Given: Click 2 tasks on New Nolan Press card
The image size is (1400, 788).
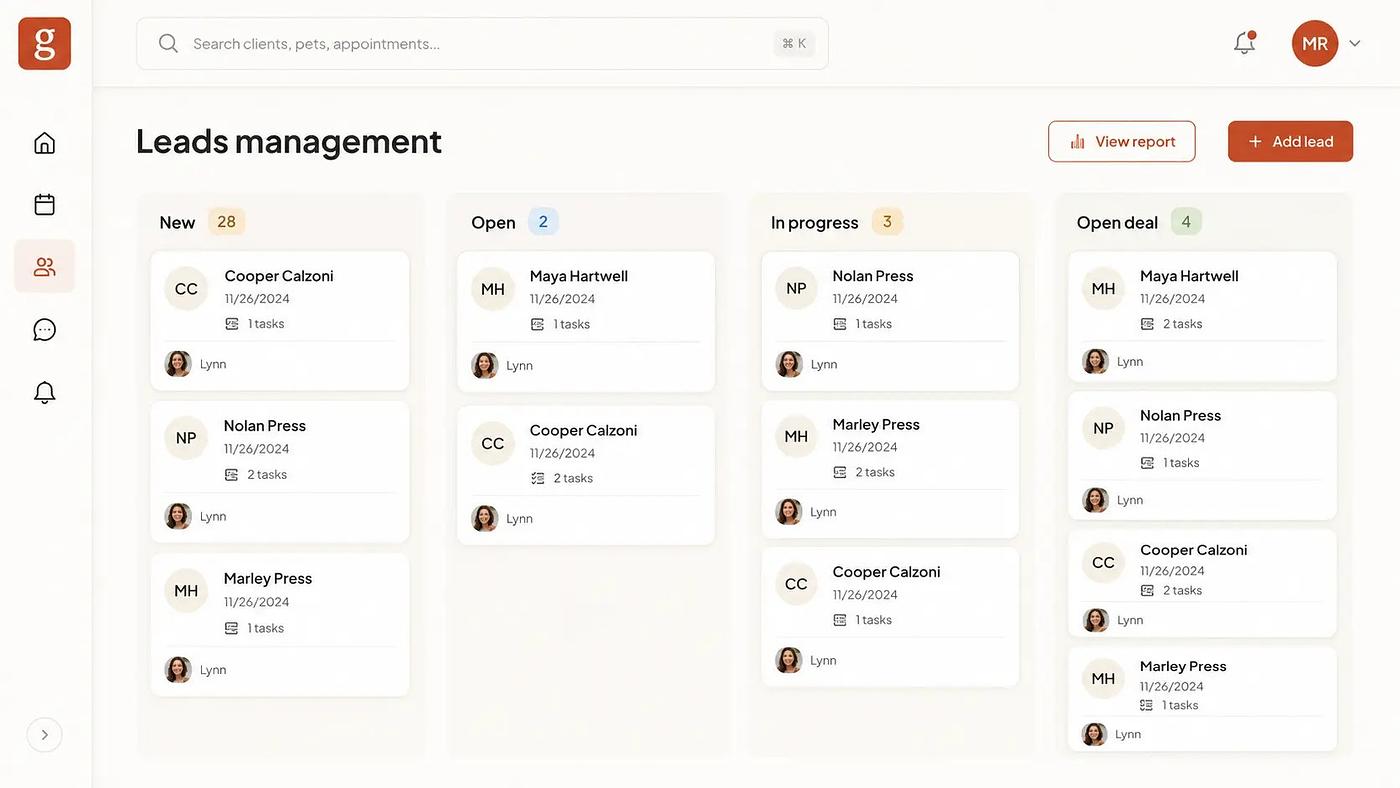Looking at the screenshot, I should 255,475.
